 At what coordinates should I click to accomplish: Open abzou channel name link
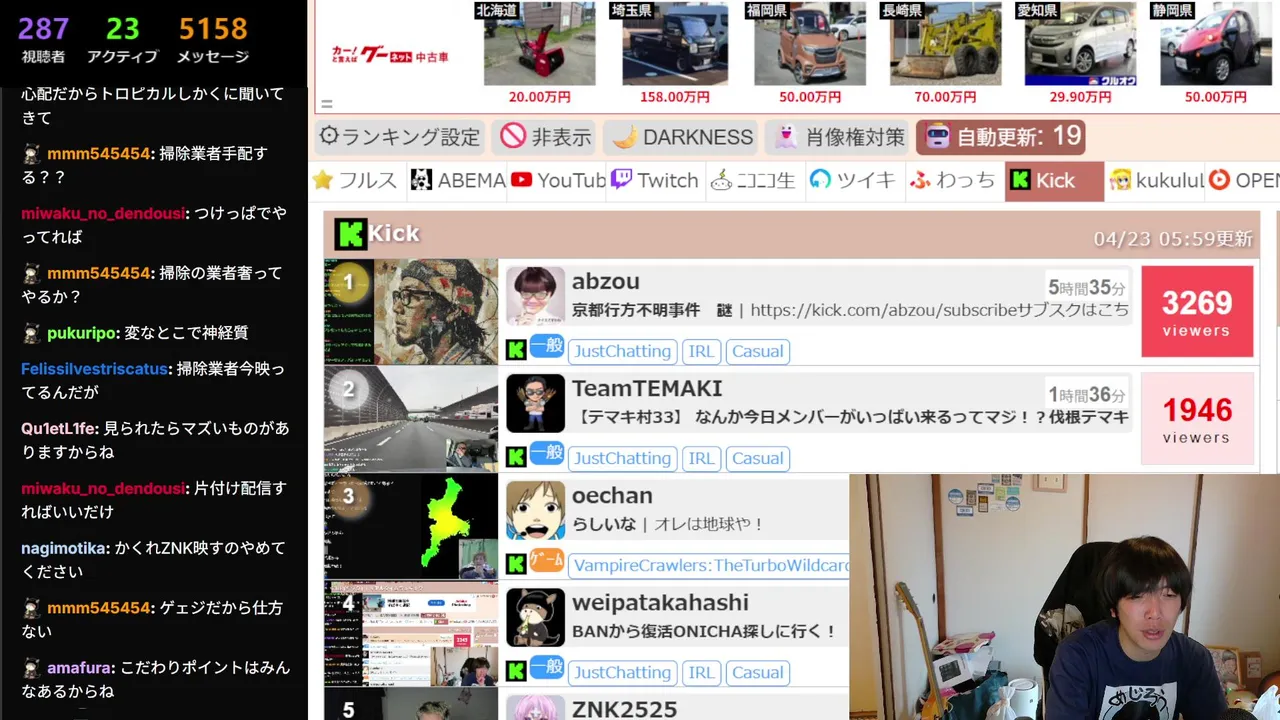tap(605, 282)
